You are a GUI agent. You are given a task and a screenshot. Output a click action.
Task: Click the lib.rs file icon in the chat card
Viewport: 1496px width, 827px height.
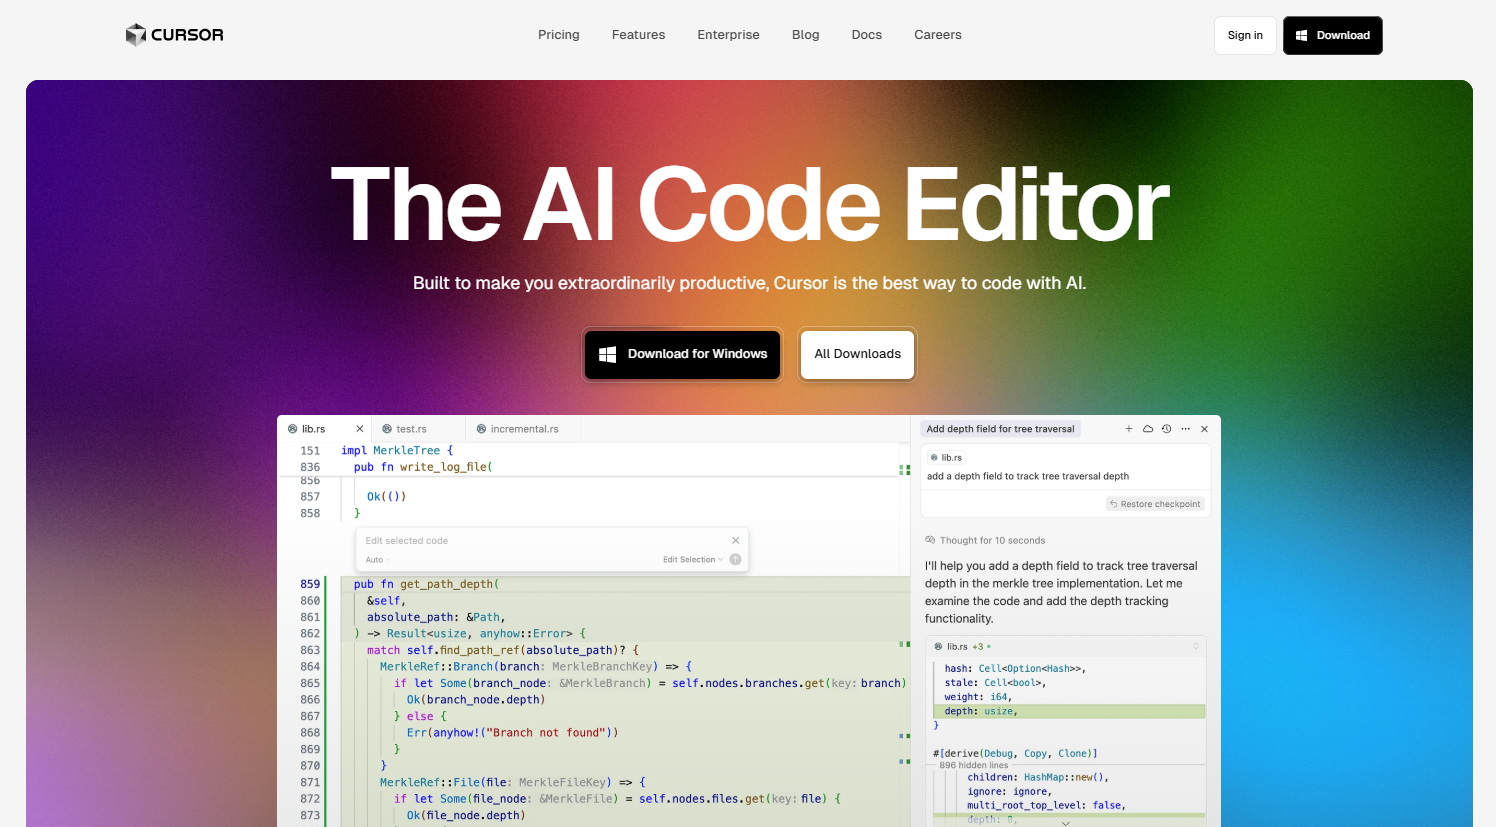(935, 457)
